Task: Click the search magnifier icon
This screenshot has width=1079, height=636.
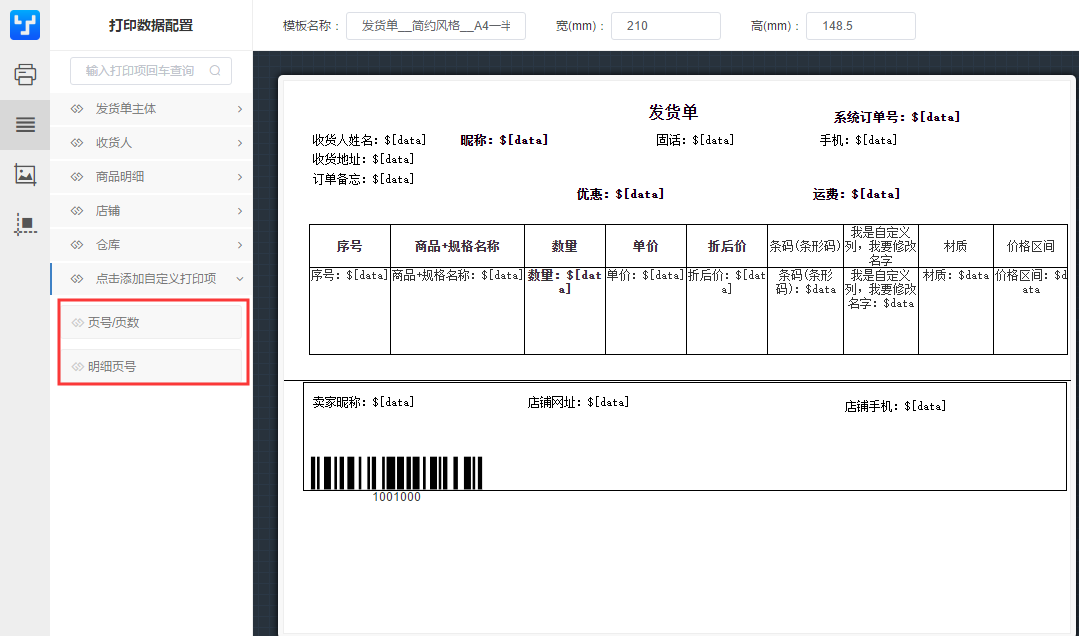Action: pos(215,70)
